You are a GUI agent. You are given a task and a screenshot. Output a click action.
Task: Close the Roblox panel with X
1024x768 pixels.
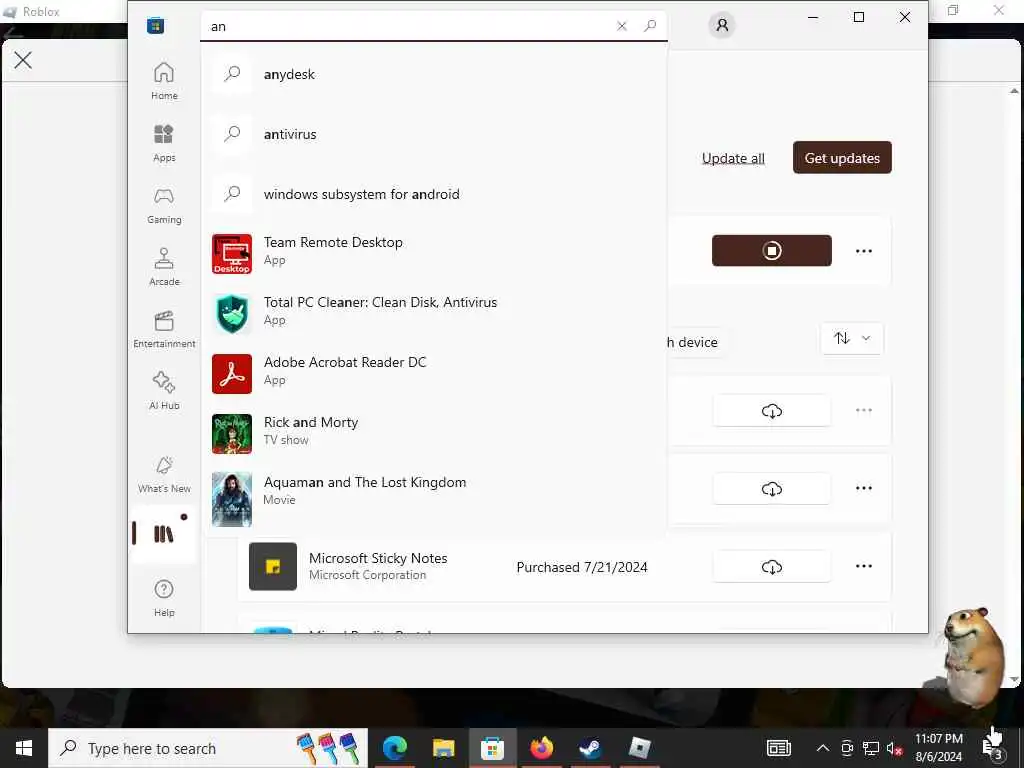(23, 60)
